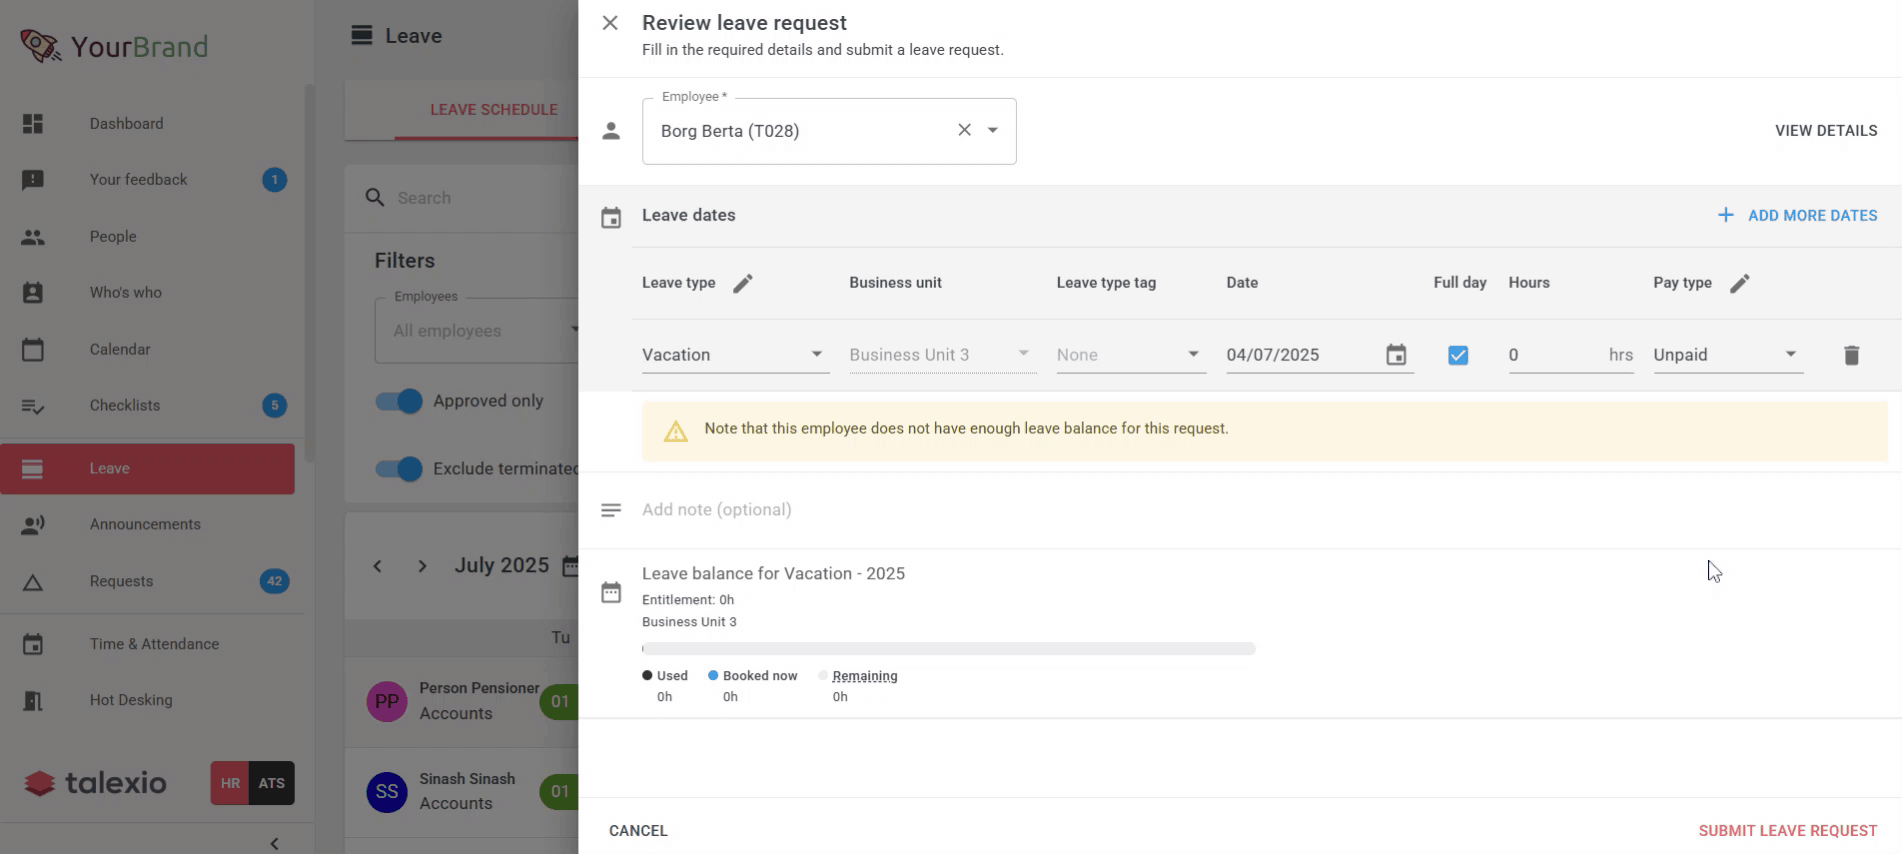1902x854 pixels.
Task: Click the Search field in Leave page
Action: (x=487, y=198)
